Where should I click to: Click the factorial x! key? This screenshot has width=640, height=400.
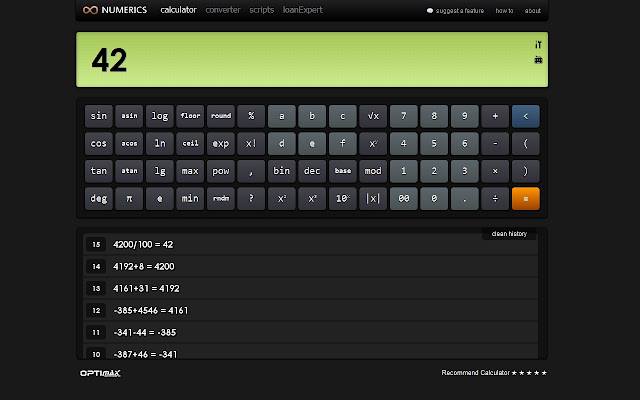point(251,144)
